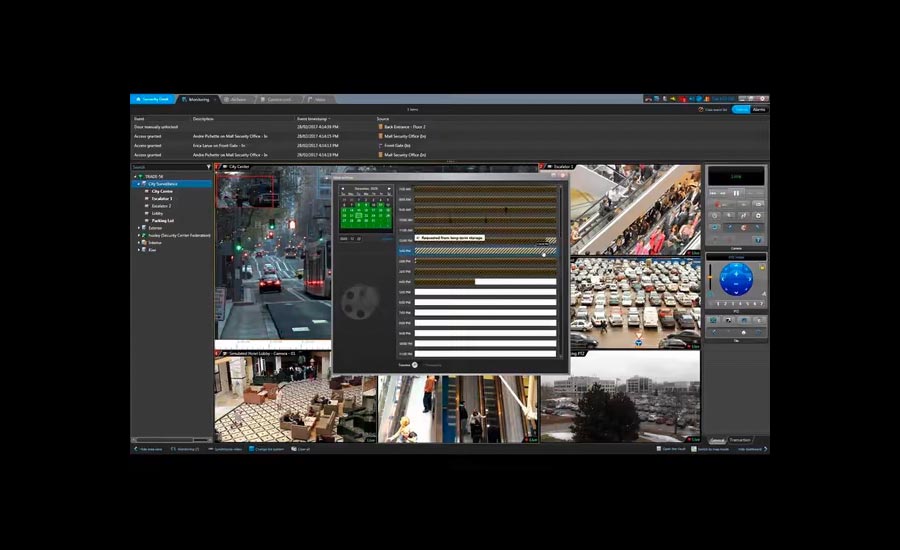The height and width of the screenshot is (550, 900).
Task: Expand the Exterior tree node
Action: [139, 227]
